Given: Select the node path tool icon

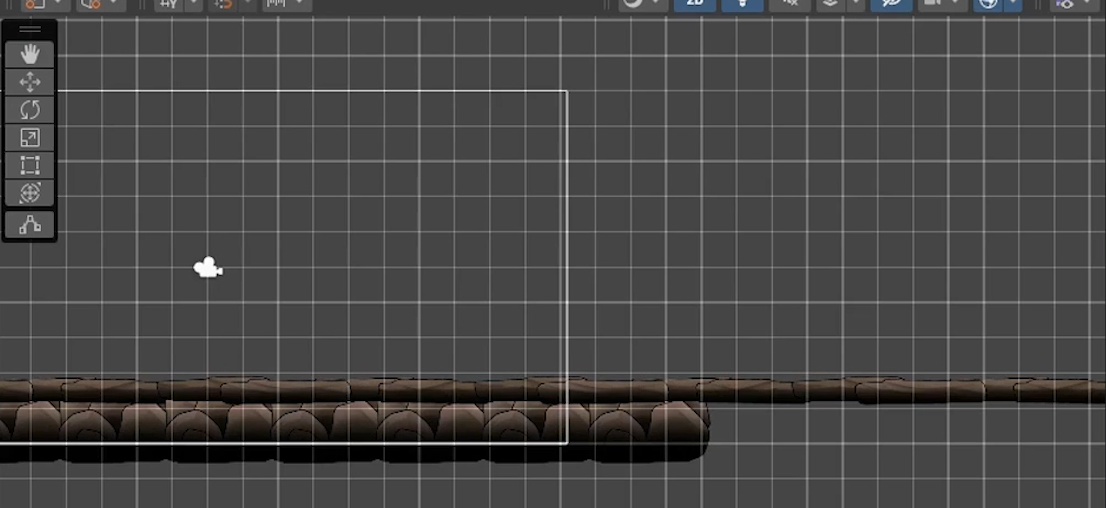Looking at the screenshot, I should pyautogui.click(x=30, y=224).
